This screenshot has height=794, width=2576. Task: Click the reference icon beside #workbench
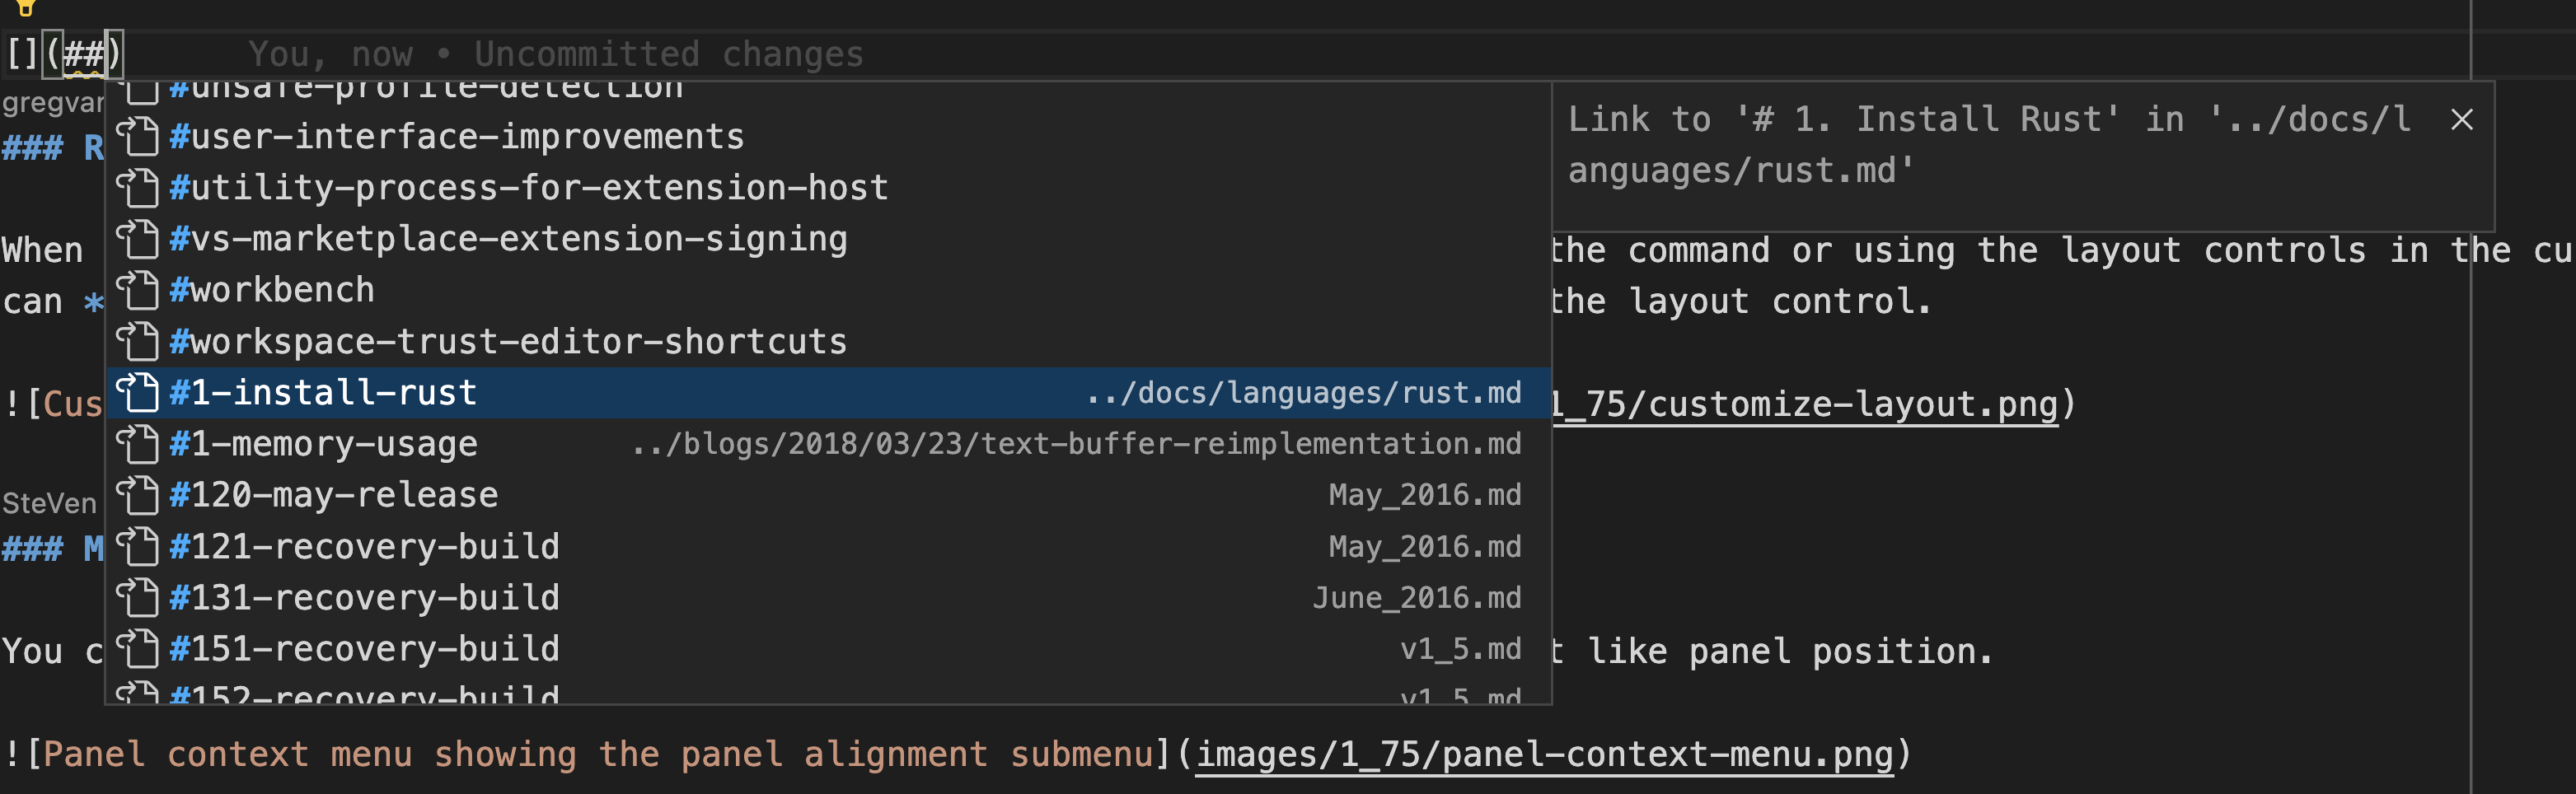pos(139,289)
